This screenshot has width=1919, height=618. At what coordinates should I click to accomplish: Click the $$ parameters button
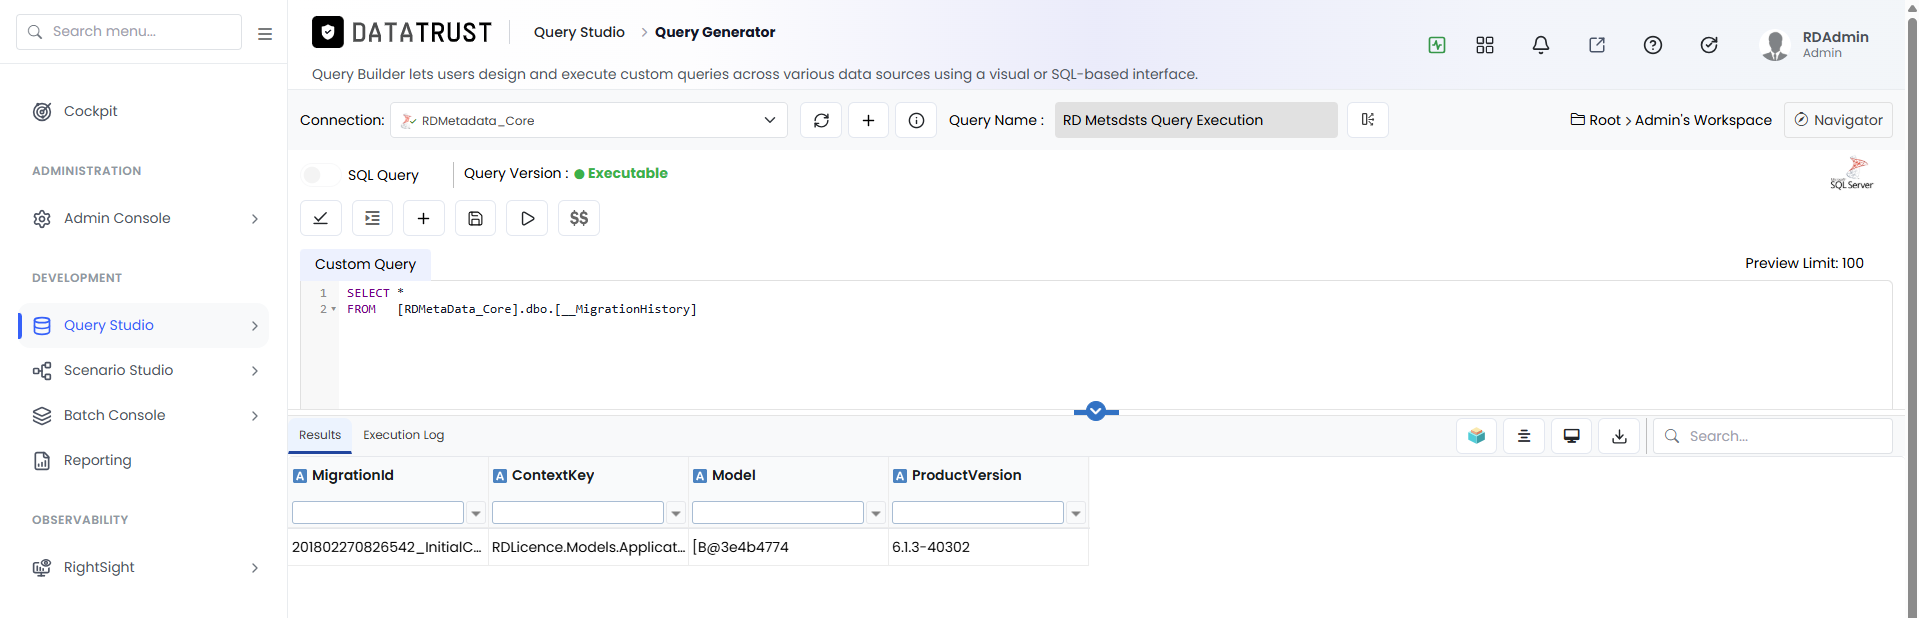coord(579,218)
